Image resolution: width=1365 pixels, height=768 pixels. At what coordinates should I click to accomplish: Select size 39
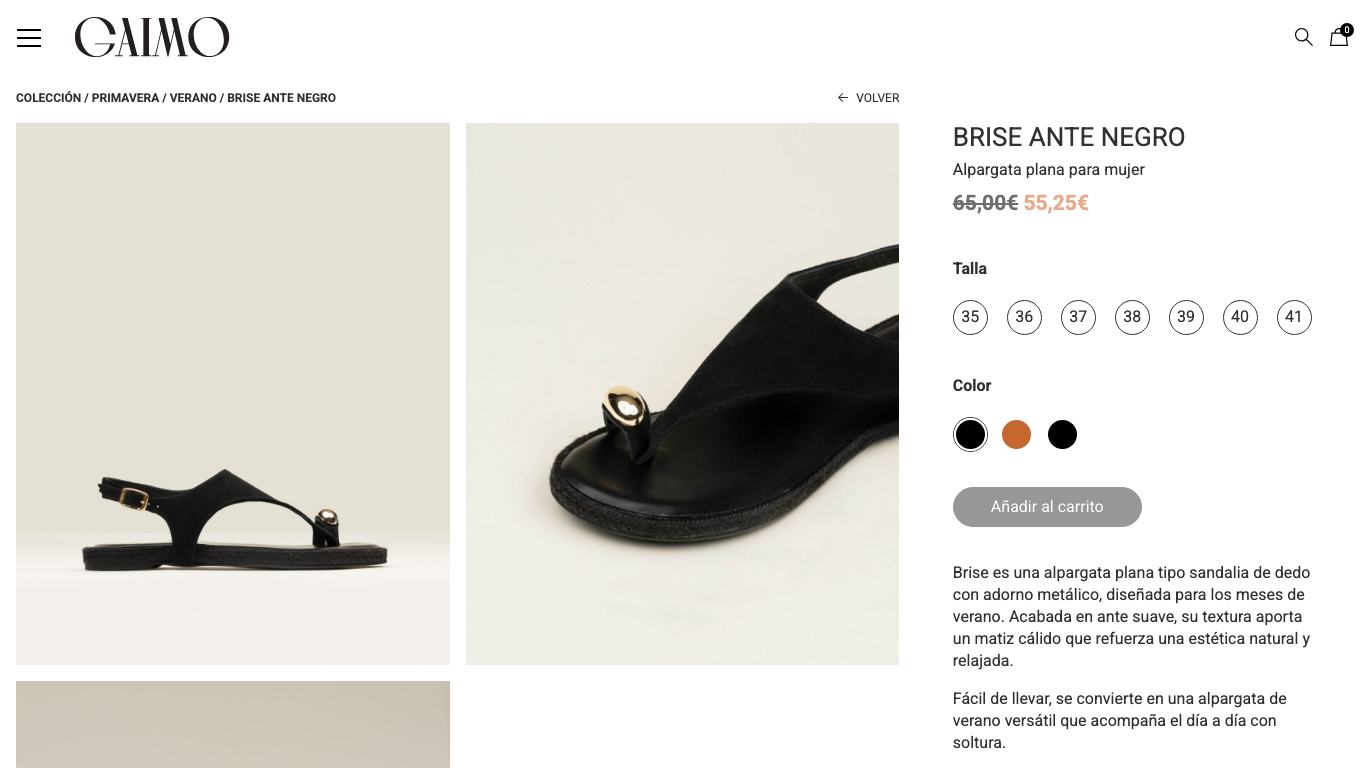[x=1186, y=317]
